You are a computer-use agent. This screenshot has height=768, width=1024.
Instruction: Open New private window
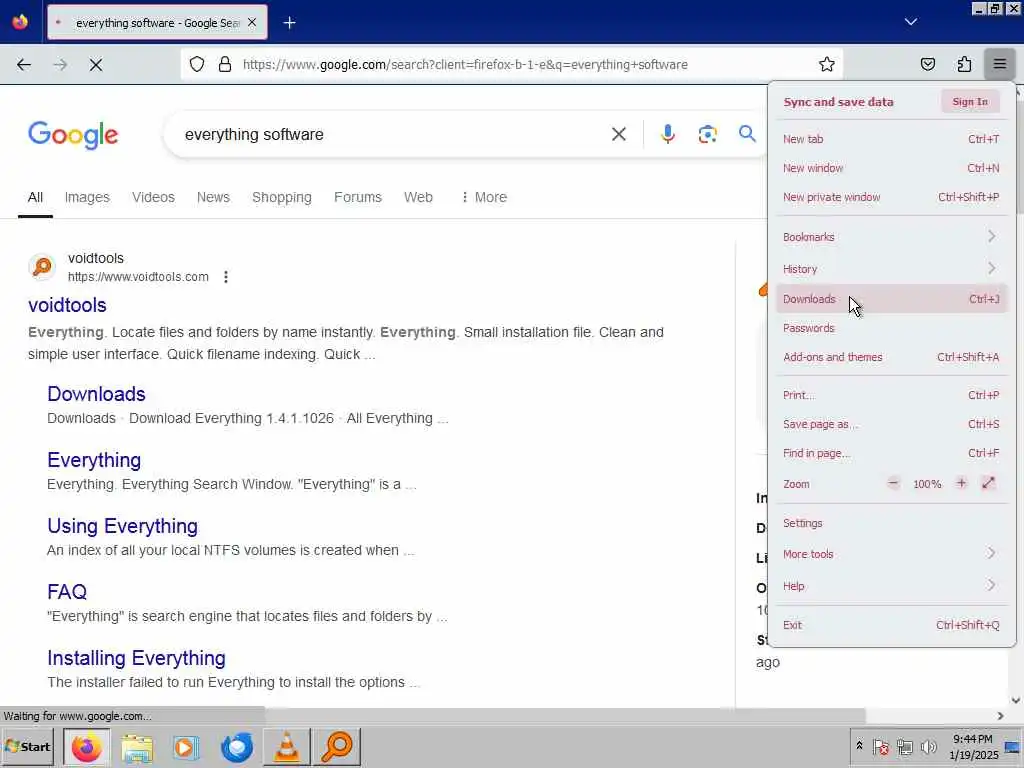[891, 197]
